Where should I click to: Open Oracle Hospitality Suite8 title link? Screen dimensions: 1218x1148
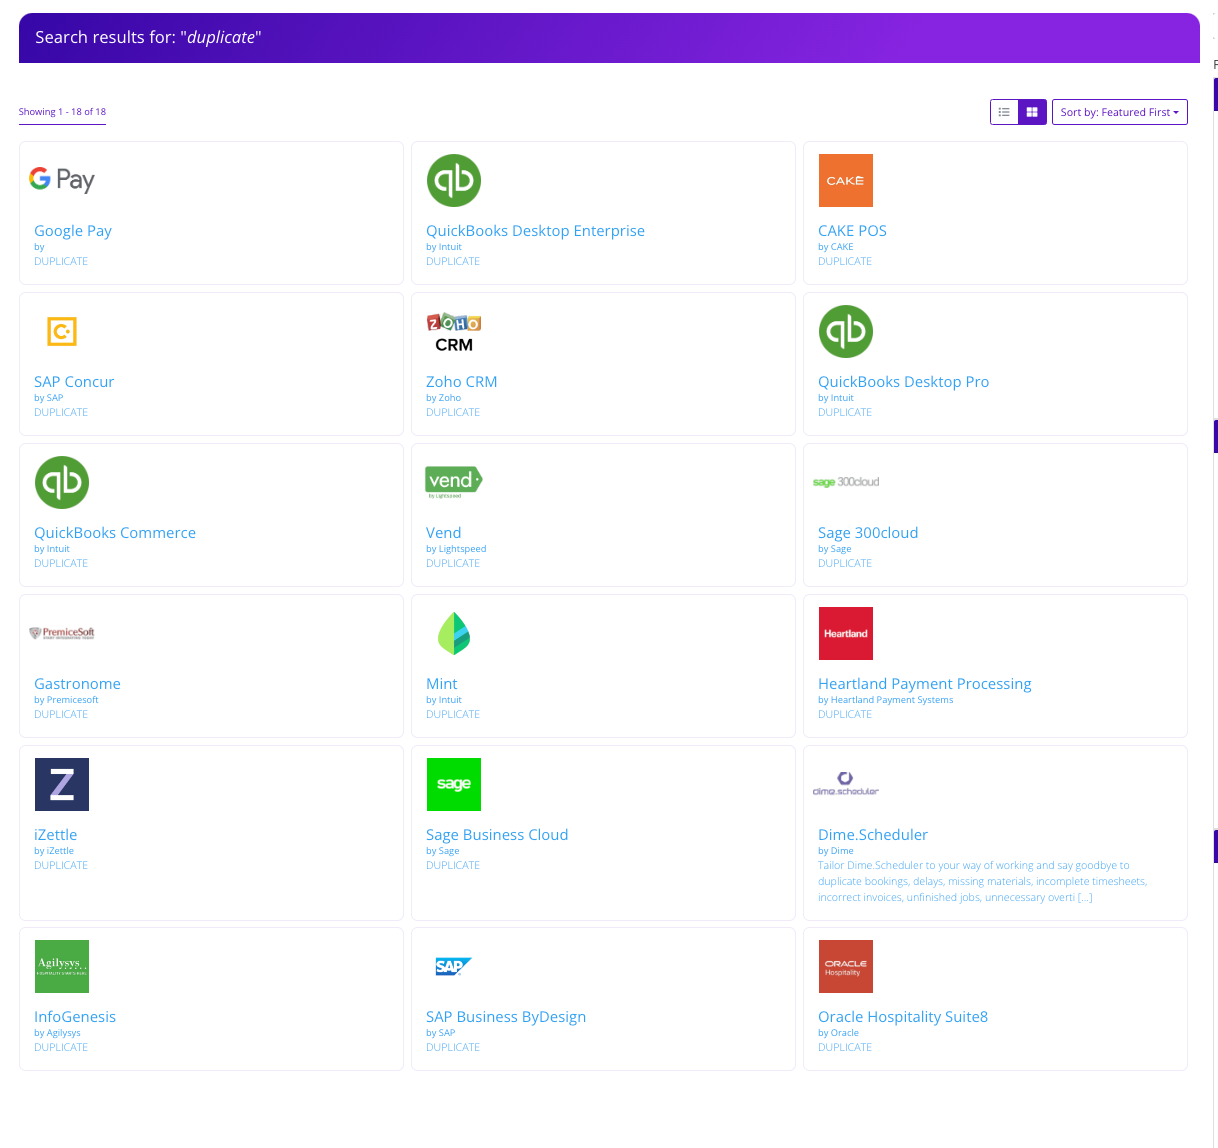tap(903, 1017)
